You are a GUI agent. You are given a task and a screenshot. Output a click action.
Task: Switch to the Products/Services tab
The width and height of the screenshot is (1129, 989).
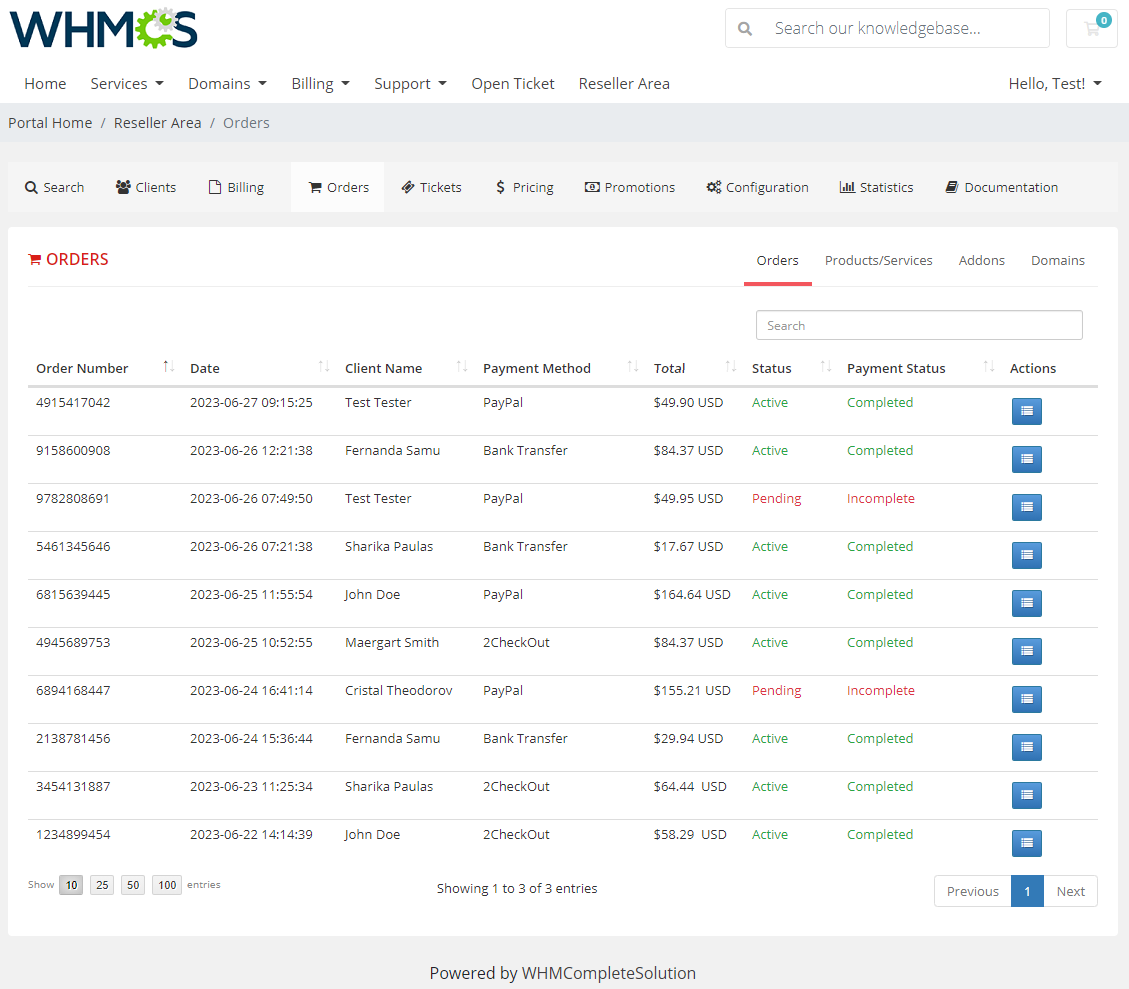click(x=878, y=260)
